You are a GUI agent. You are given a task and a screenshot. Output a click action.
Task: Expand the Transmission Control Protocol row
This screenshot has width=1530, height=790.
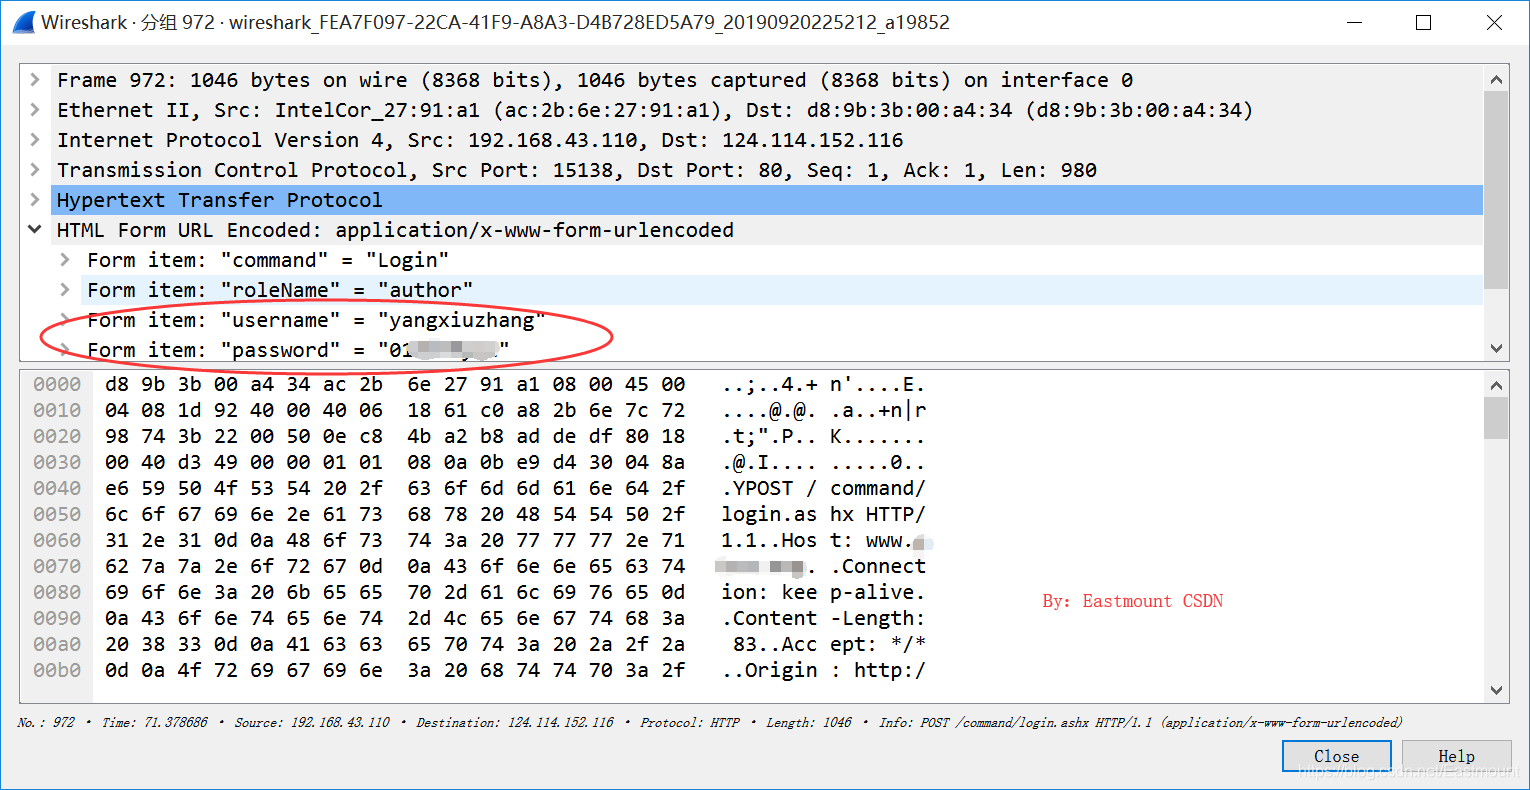[35, 170]
